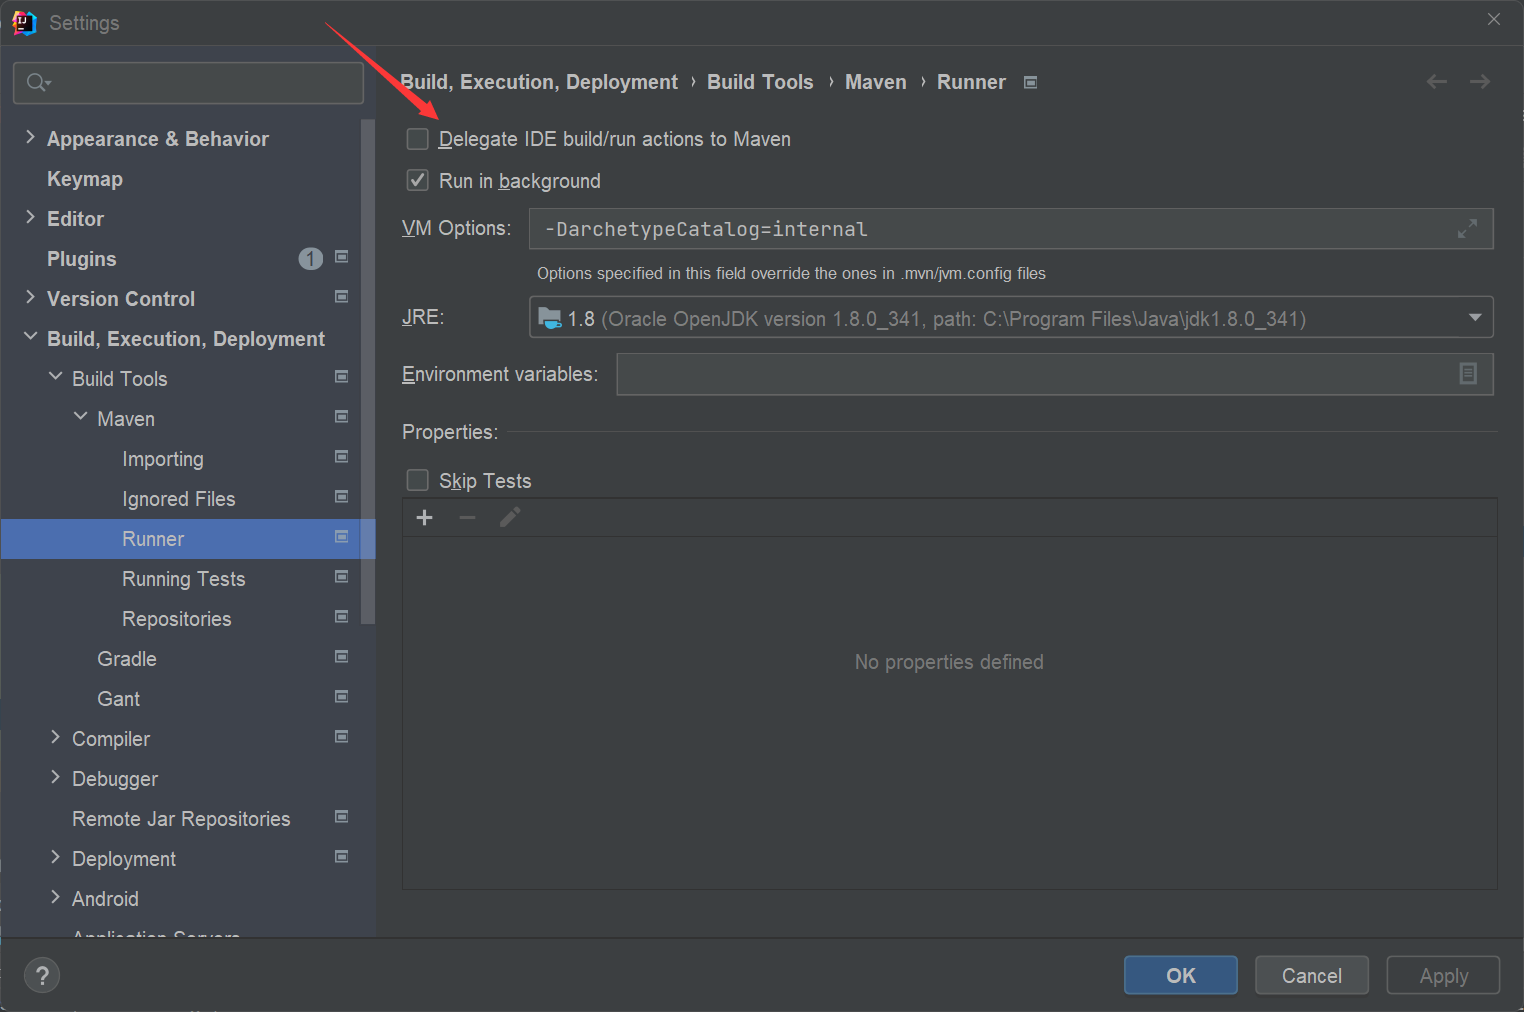This screenshot has width=1524, height=1012.
Task: Edit property with the pencil icon
Action: point(510,517)
